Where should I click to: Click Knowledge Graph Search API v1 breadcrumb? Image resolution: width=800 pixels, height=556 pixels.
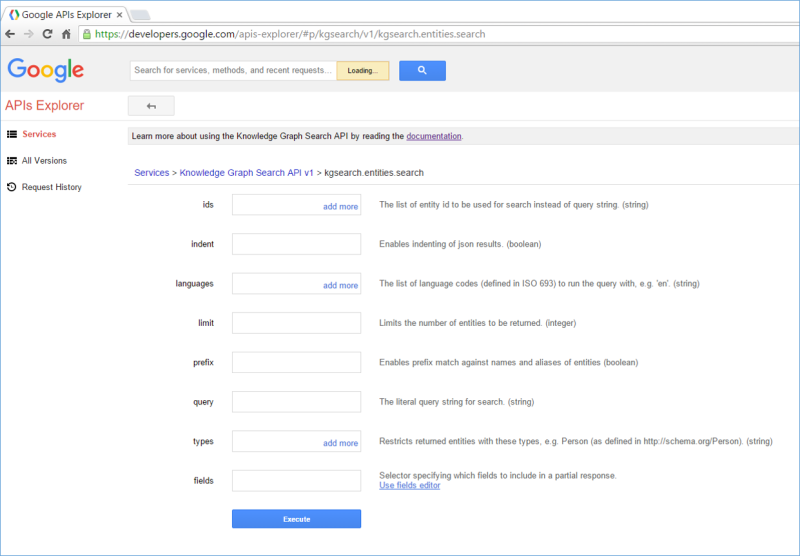coord(246,173)
